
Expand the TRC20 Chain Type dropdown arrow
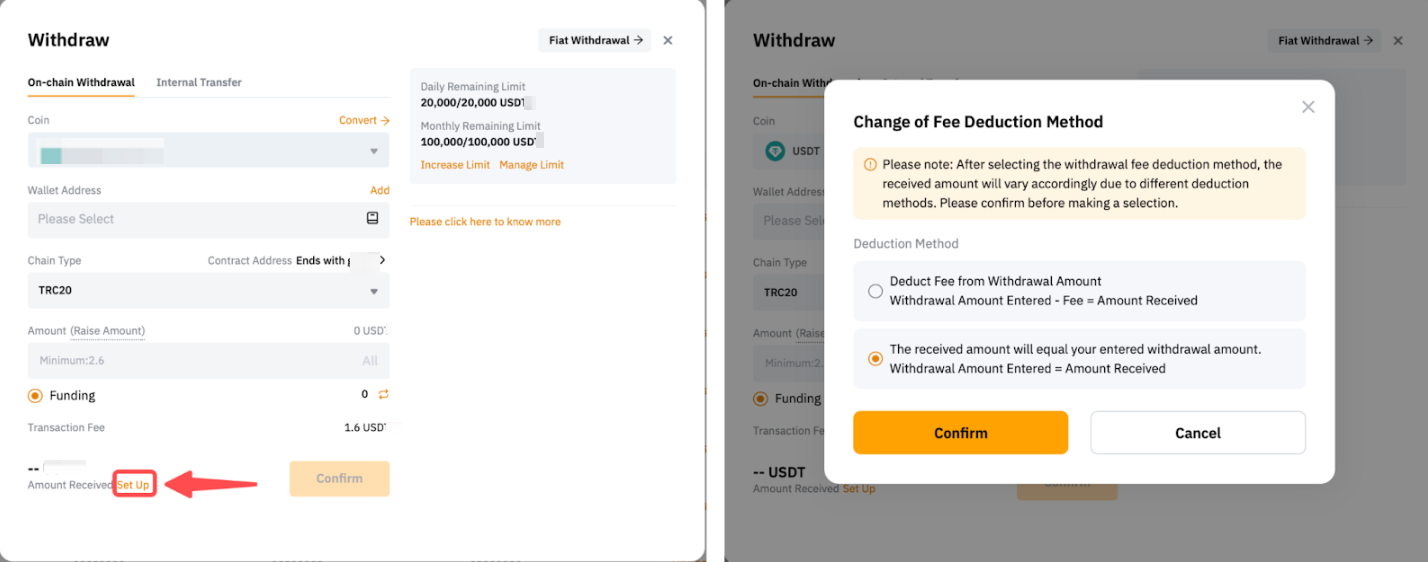coord(374,291)
